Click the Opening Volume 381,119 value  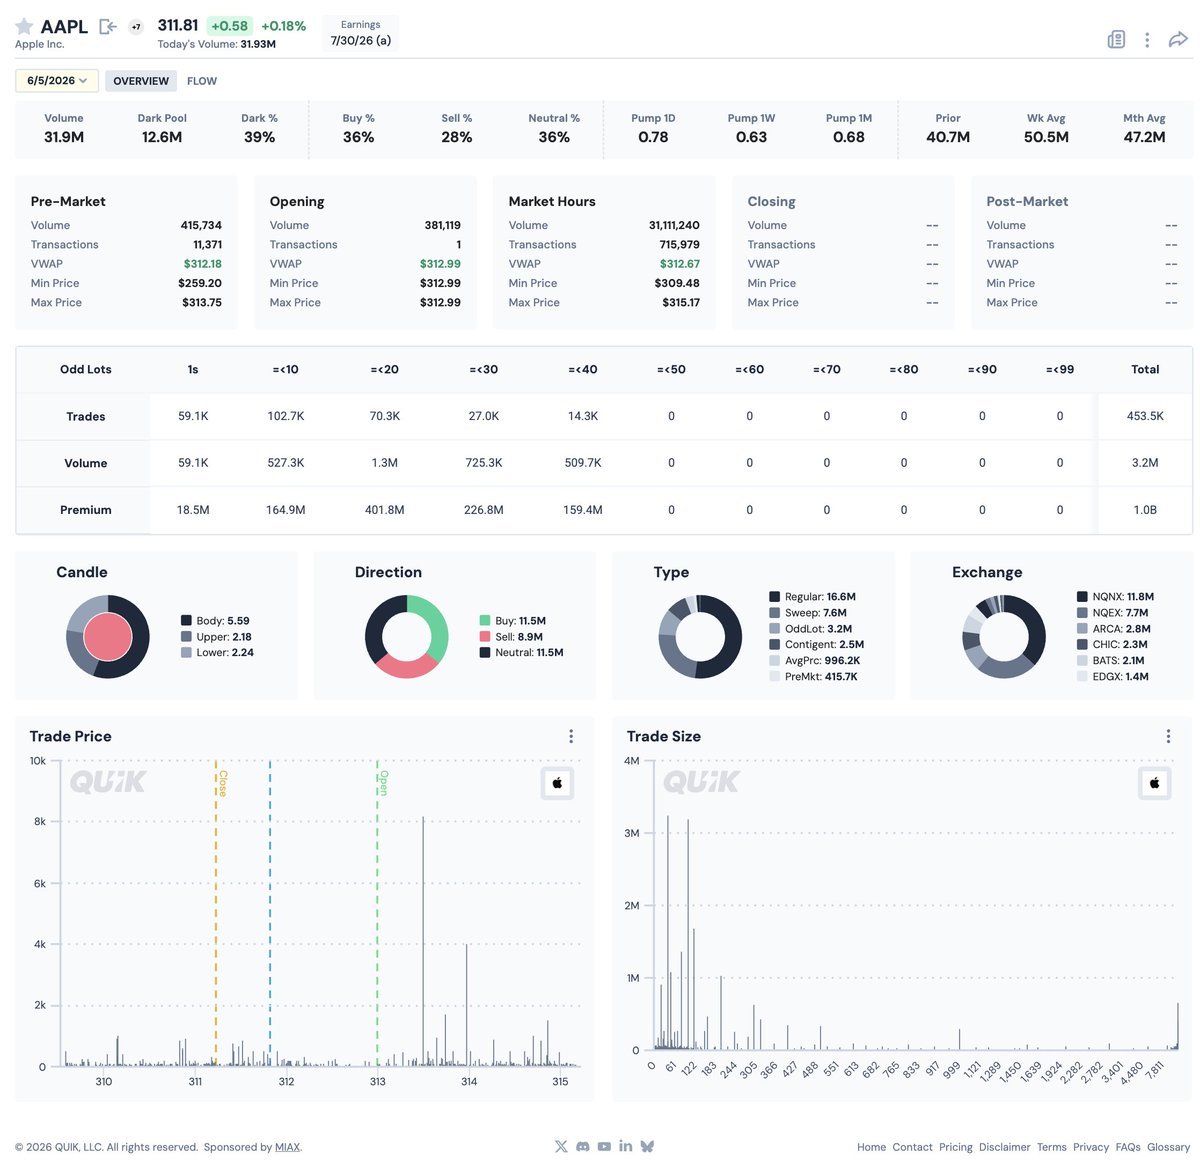click(442, 226)
